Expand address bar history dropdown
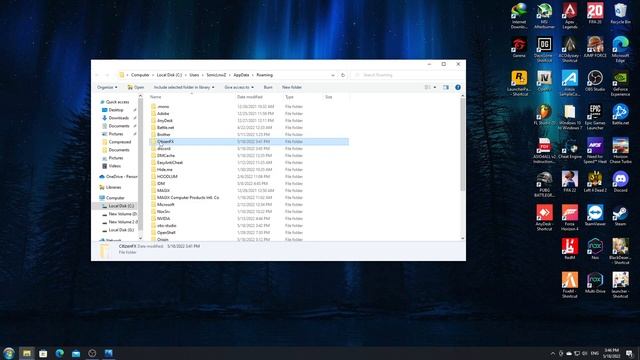Image resolution: width=640 pixels, height=360 pixels. (333, 75)
